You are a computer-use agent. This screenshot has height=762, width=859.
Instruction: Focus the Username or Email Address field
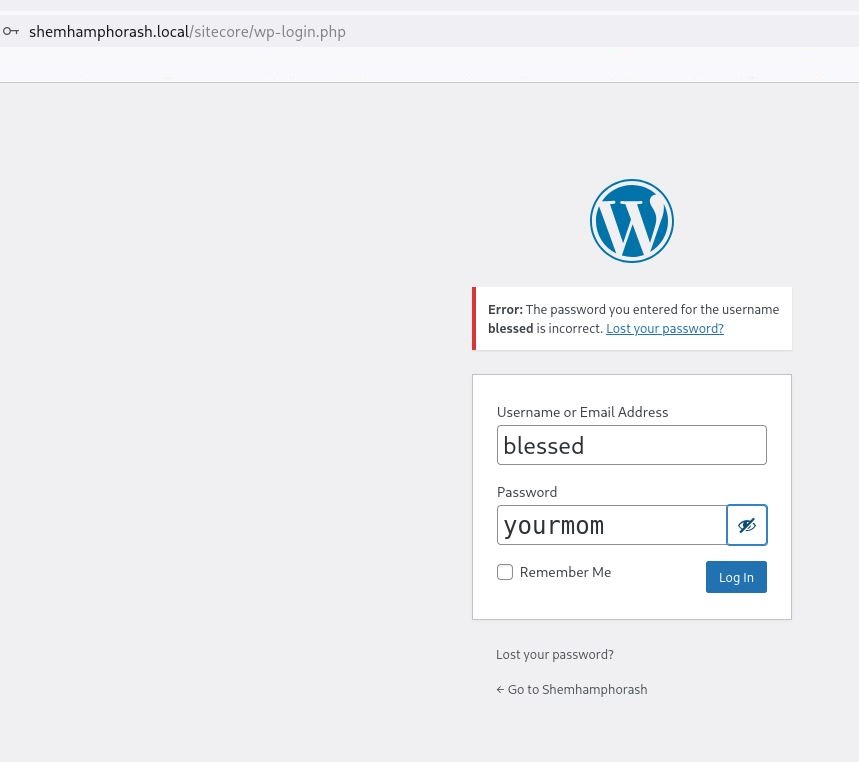coord(632,445)
